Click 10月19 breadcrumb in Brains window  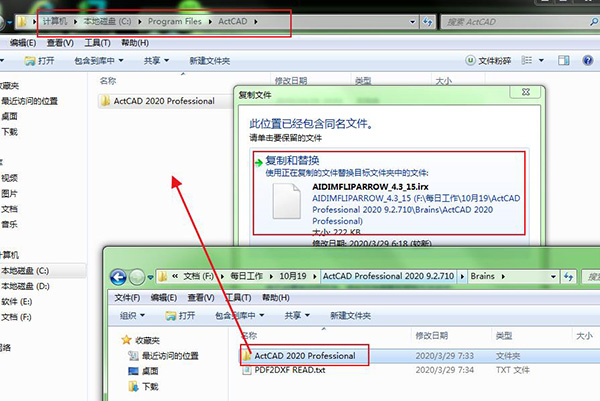point(293,276)
